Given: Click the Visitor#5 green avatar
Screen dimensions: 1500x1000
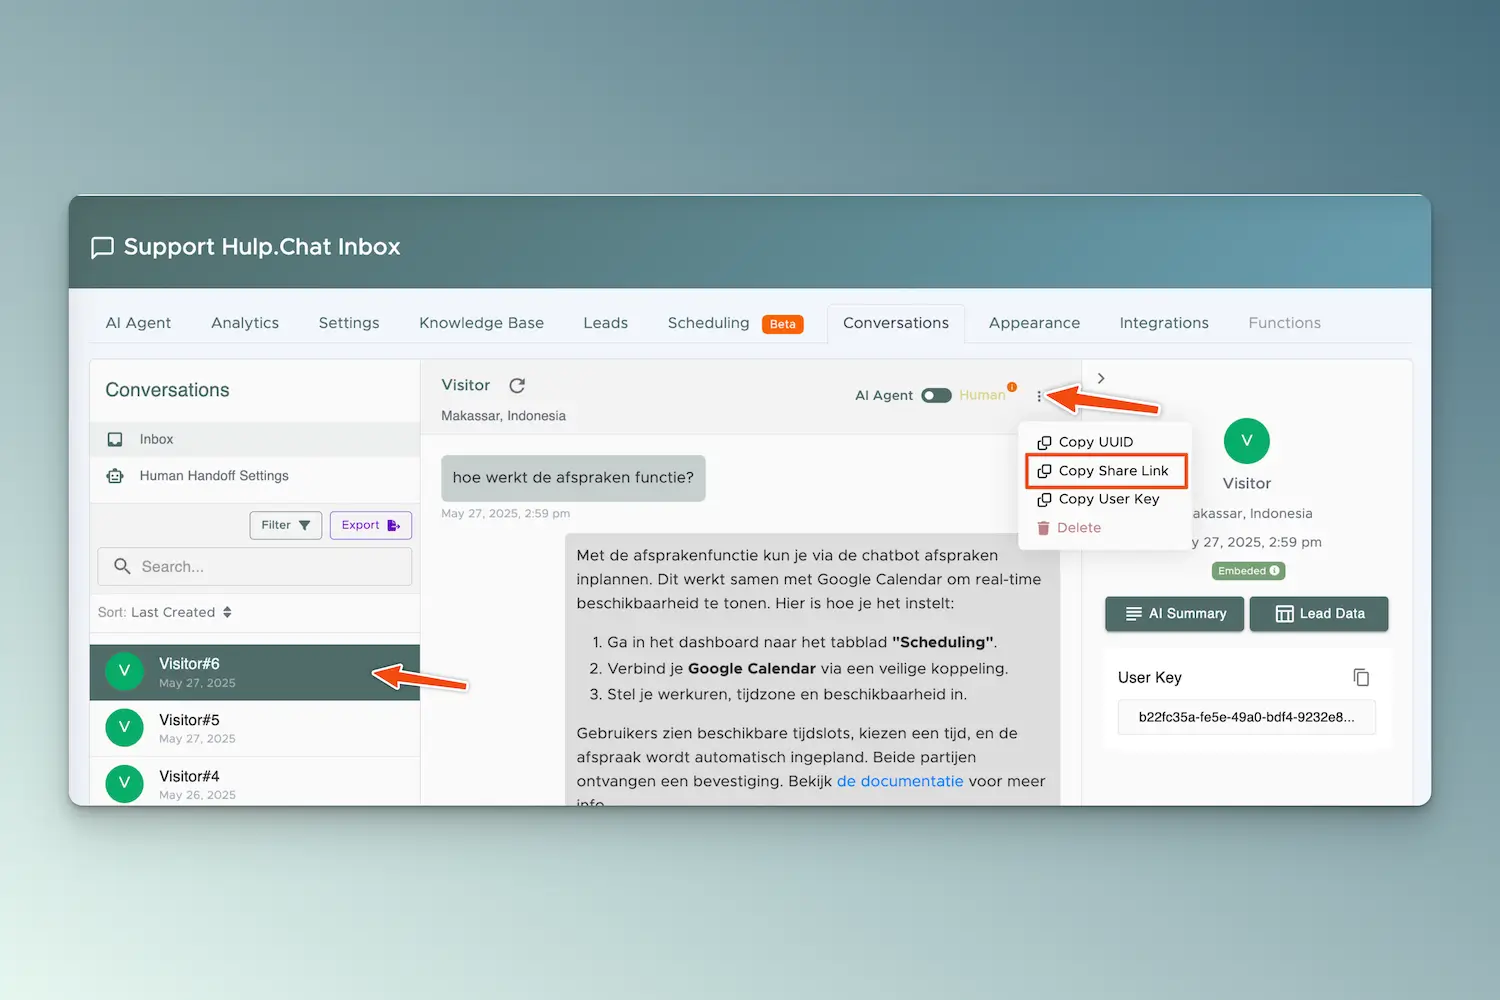Looking at the screenshot, I should [124, 727].
